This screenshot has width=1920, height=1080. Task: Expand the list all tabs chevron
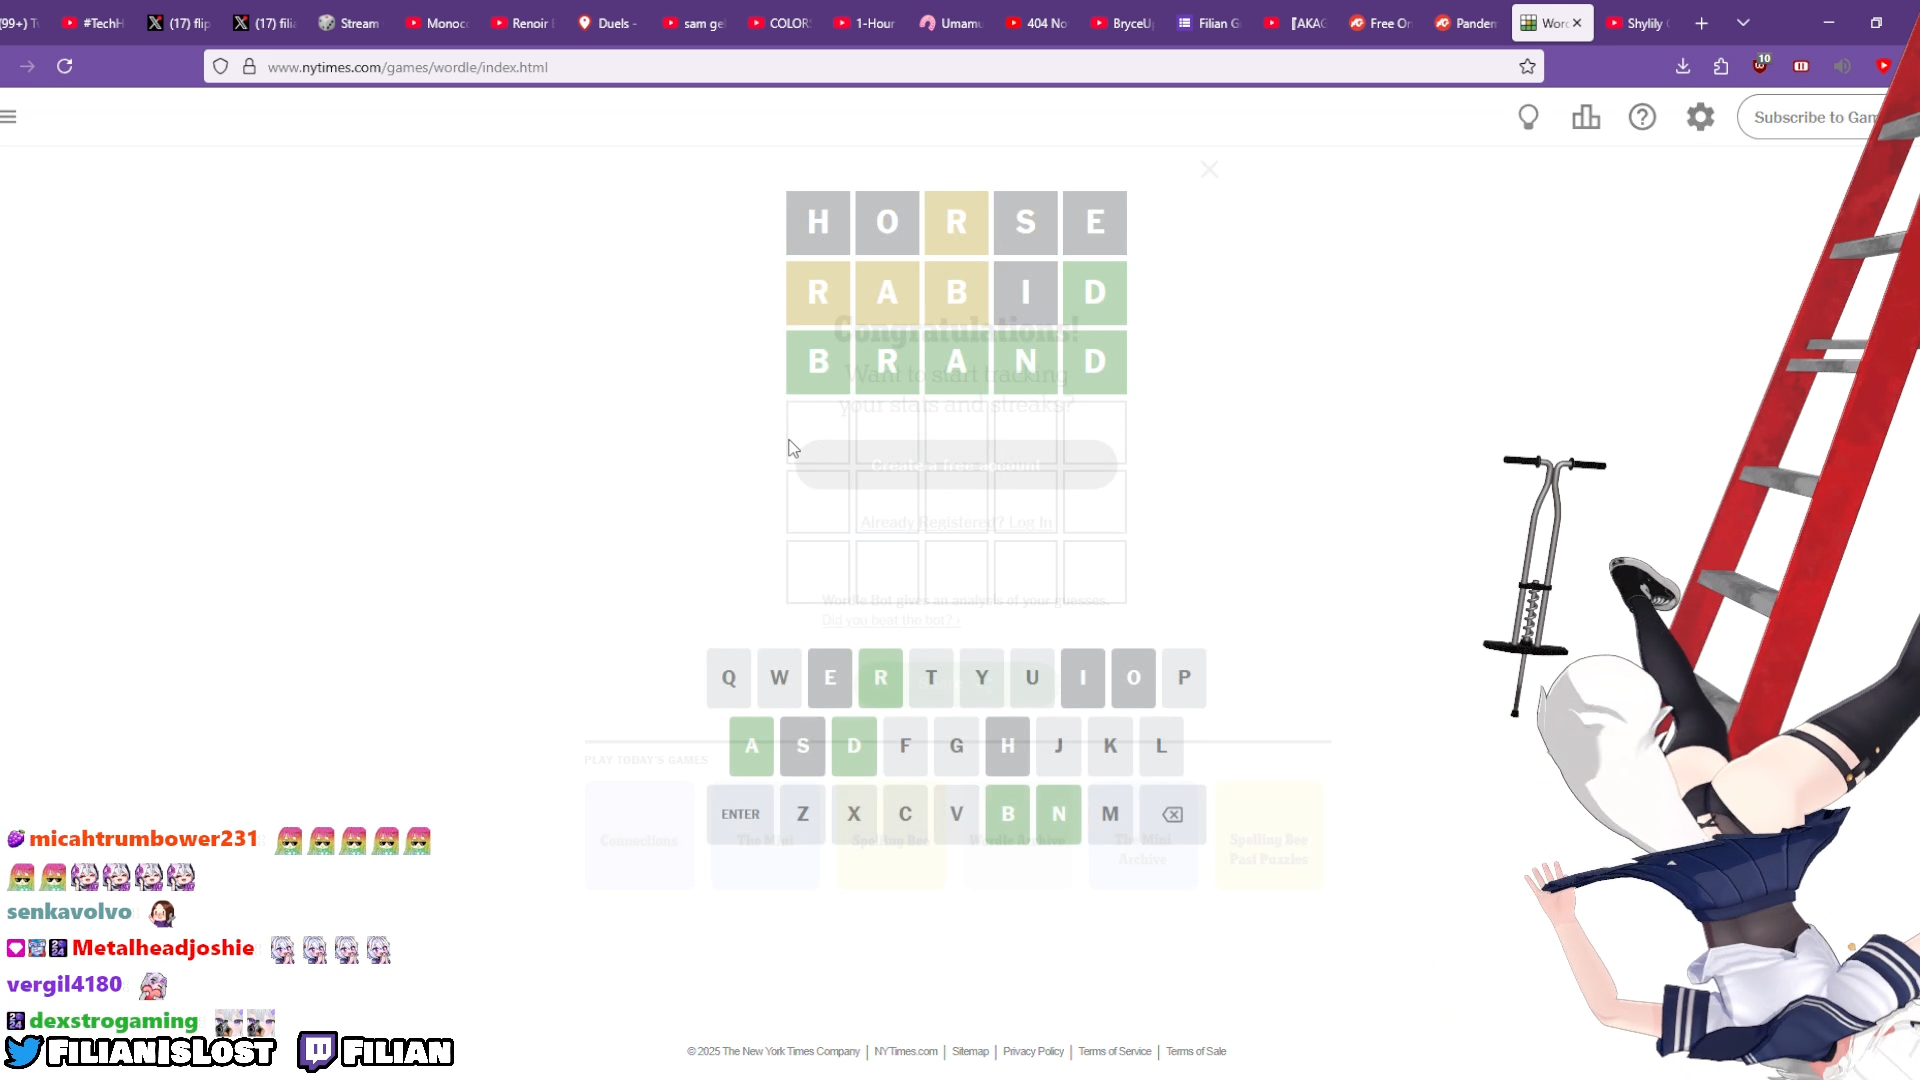pyautogui.click(x=1743, y=22)
